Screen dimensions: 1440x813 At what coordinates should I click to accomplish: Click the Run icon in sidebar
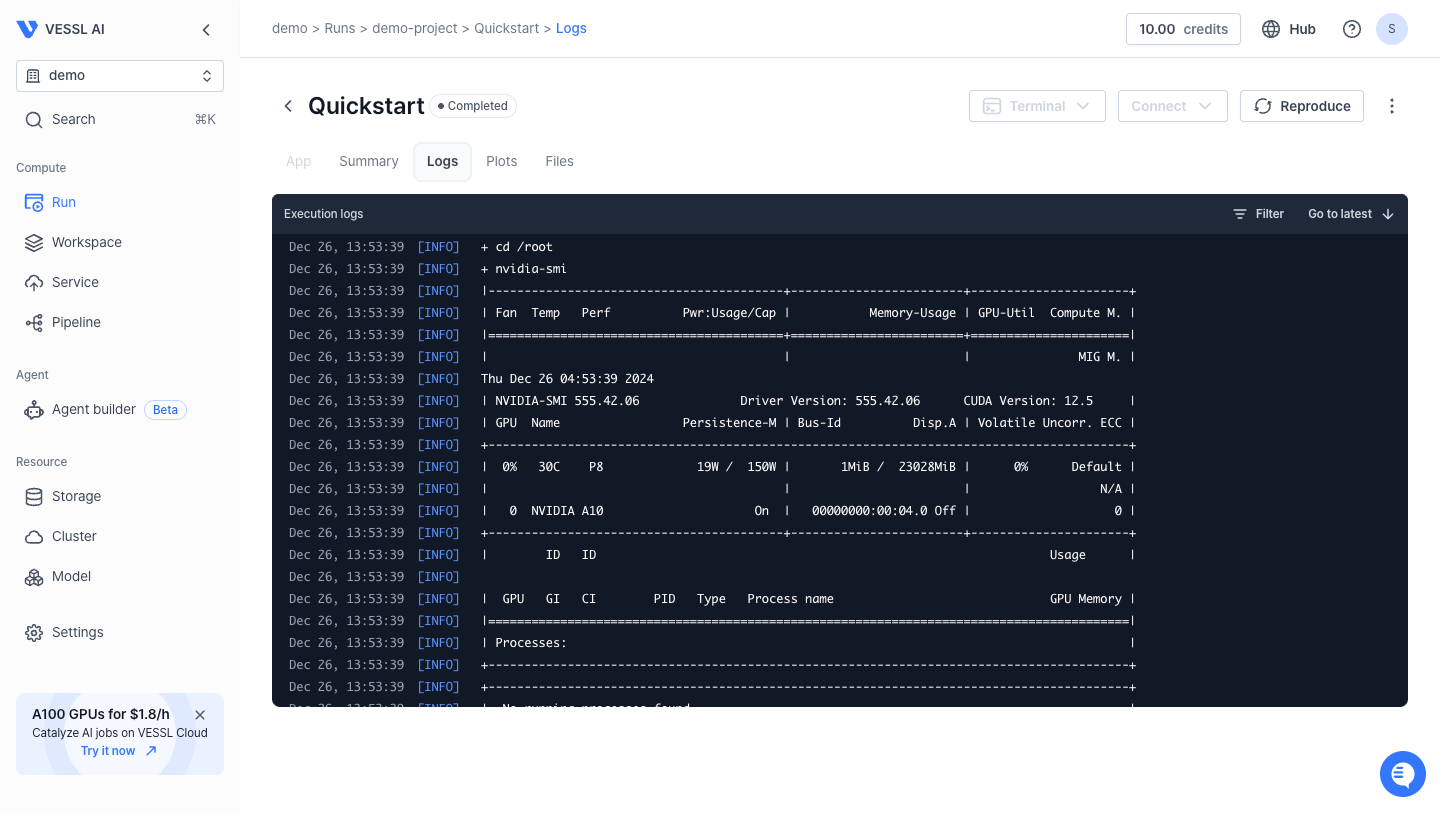(x=34, y=202)
